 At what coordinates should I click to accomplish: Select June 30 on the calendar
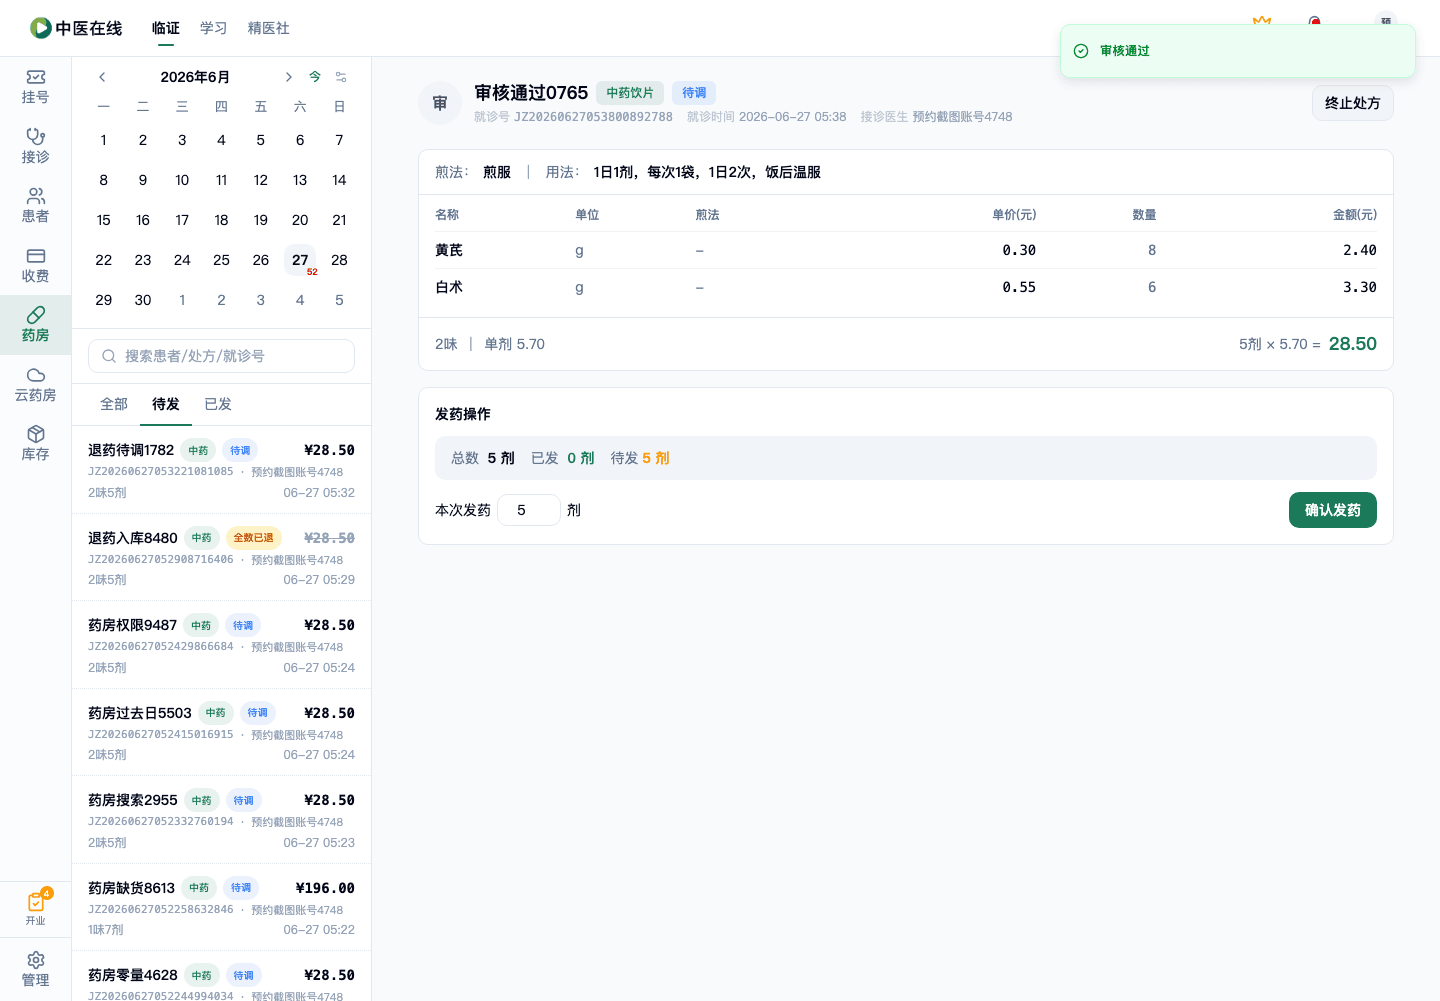tap(143, 300)
